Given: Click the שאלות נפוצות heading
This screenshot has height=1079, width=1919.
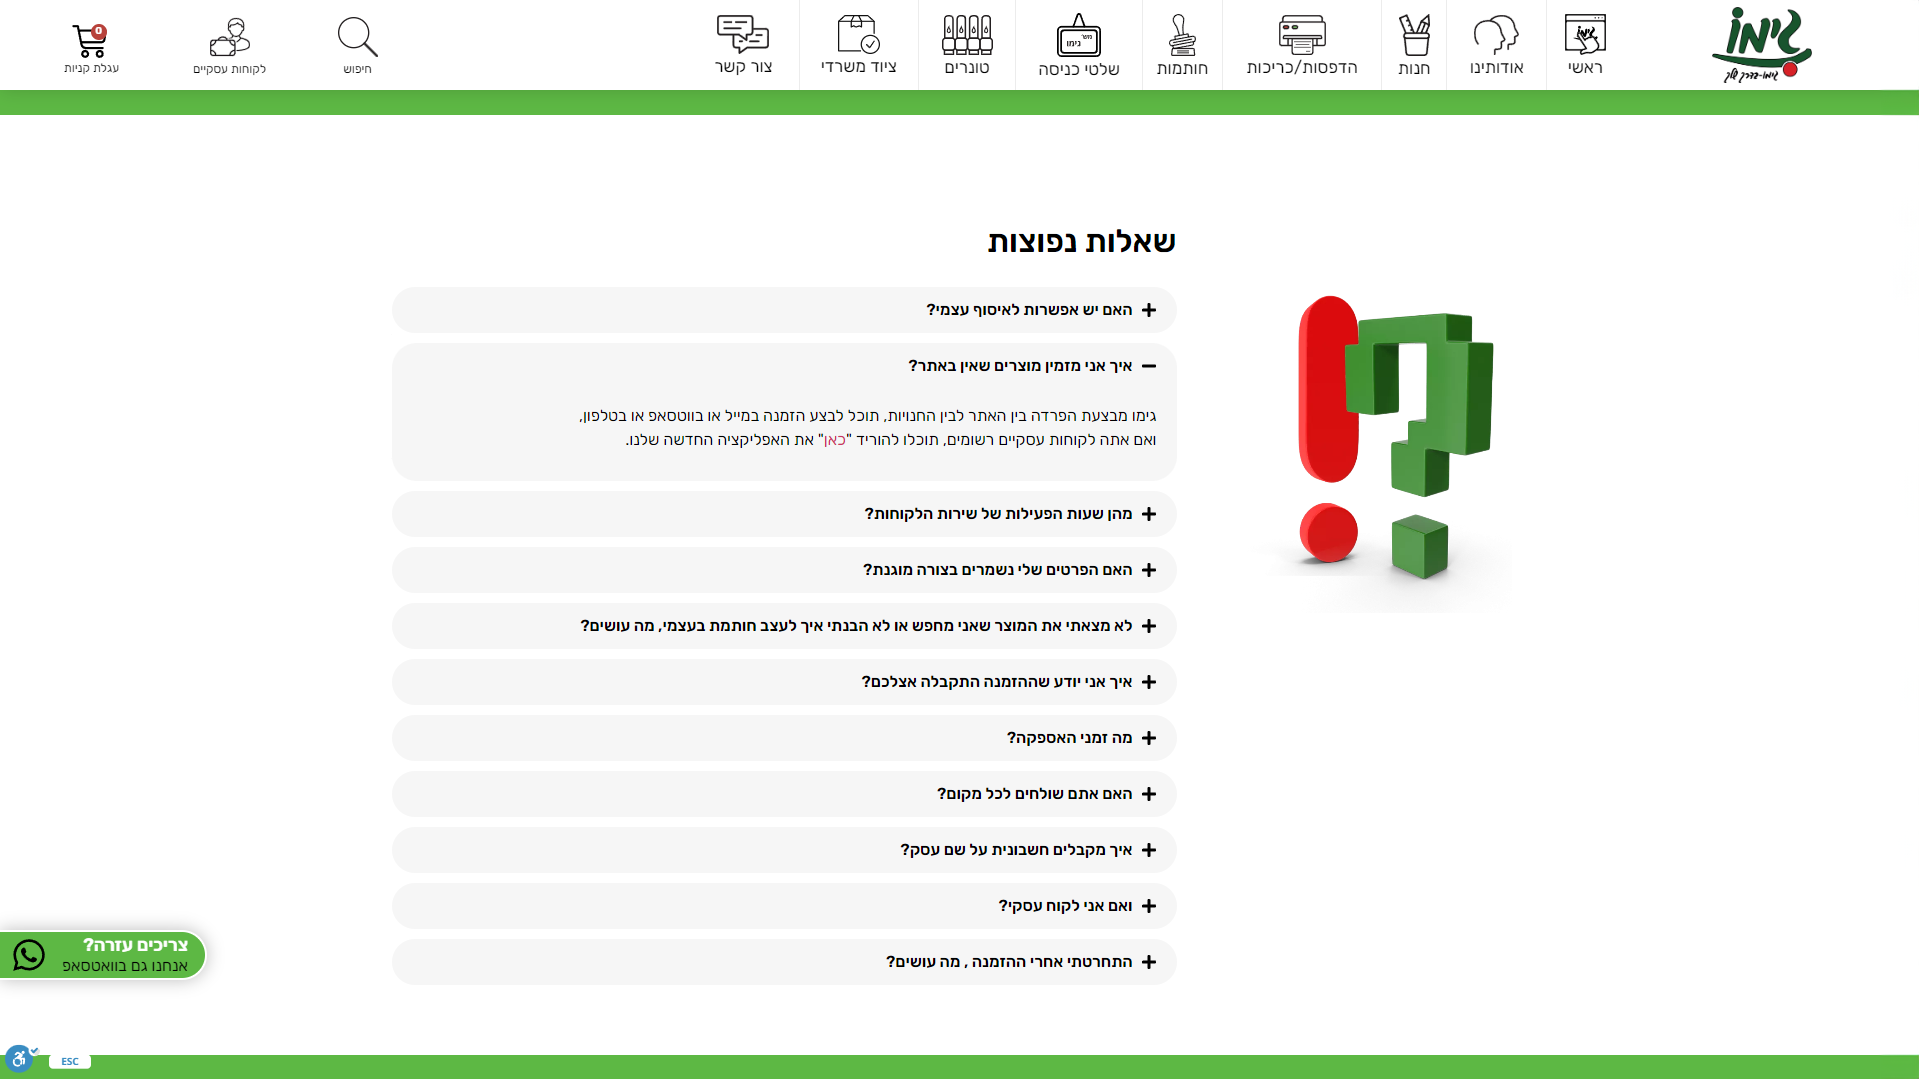Looking at the screenshot, I should pyautogui.click(x=1082, y=241).
